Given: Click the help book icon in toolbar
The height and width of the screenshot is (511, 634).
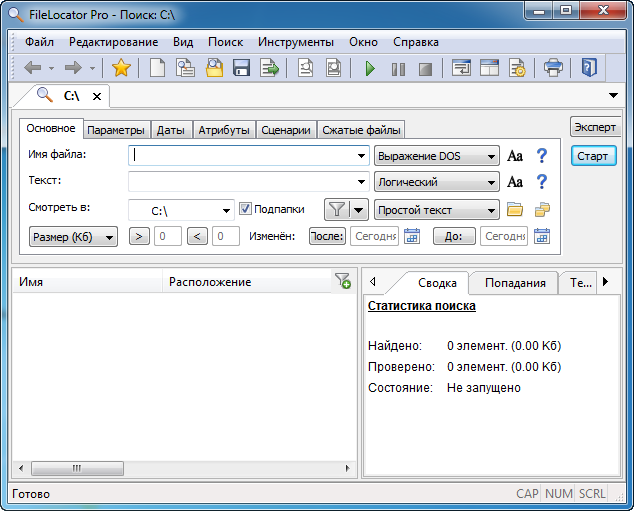Looking at the screenshot, I should pos(589,68).
